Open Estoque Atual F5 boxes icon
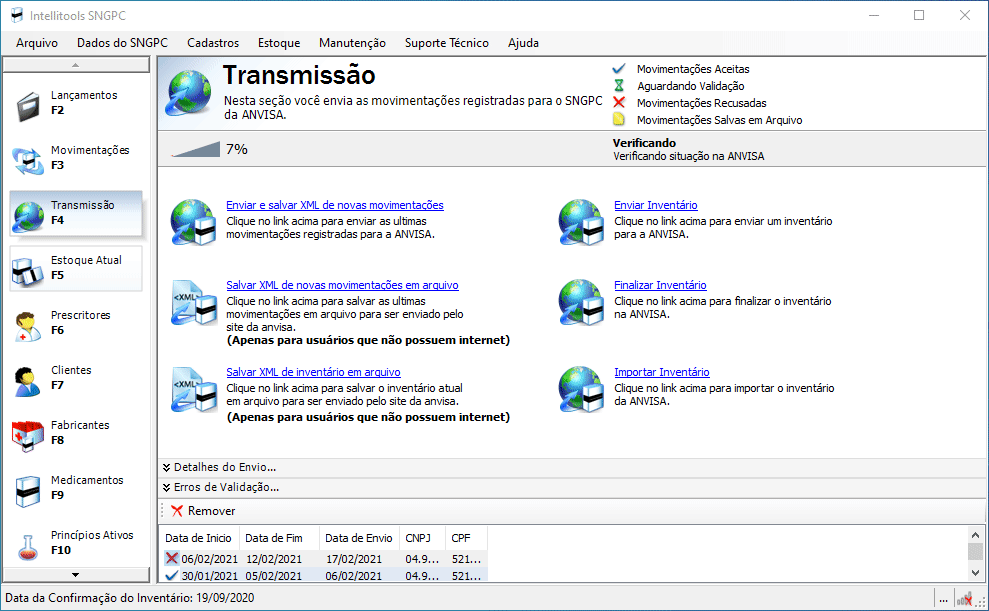The height and width of the screenshot is (611, 989). (28, 271)
